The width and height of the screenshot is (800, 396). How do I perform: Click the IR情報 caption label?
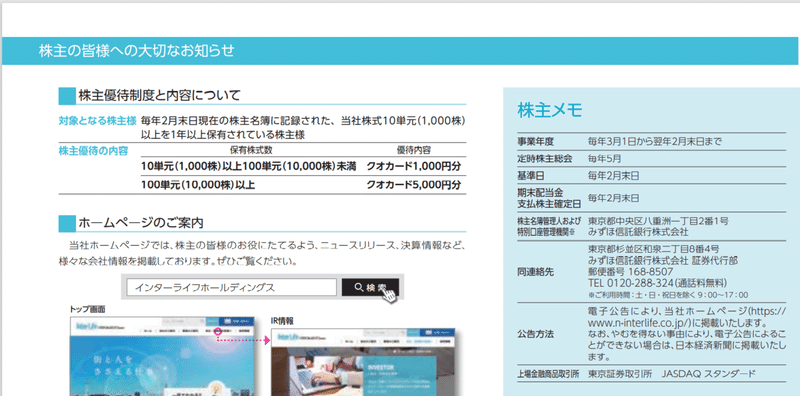pos(283,321)
